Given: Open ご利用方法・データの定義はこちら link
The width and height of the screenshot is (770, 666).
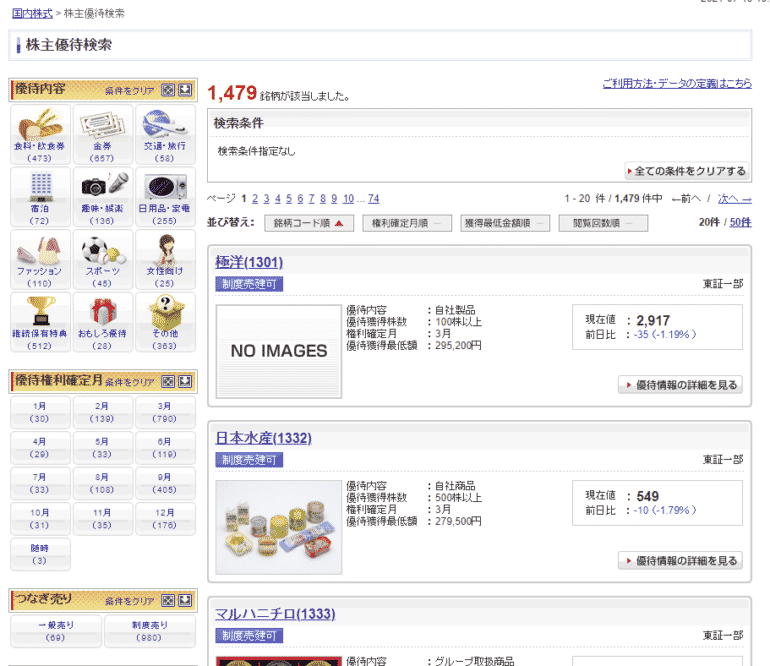Looking at the screenshot, I should pyautogui.click(x=677, y=83).
